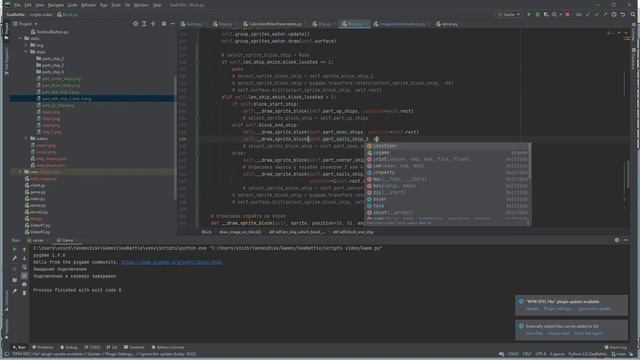Rerun Game using Run panel green arrow
The width and height of the screenshot is (640, 360).
15,249
